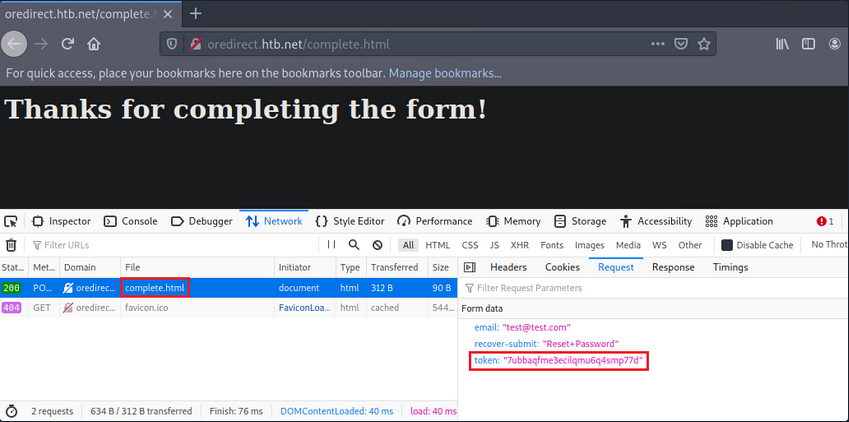This screenshot has height=422, width=849.
Task: Pause network recording
Action: (331, 245)
